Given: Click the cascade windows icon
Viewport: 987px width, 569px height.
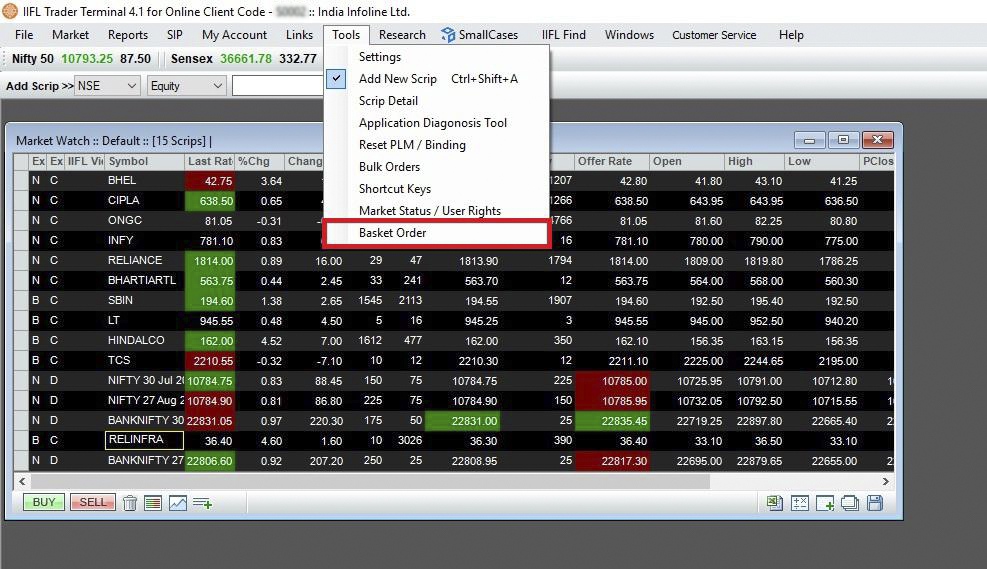Looking at the screenshot, I should (850, 503).
